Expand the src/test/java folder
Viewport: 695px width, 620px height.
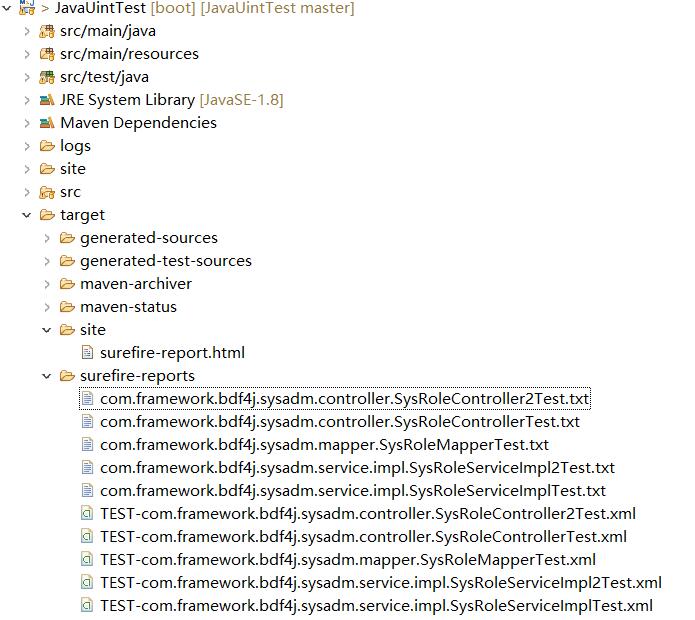pyautogui.click(x=27, y=77)
